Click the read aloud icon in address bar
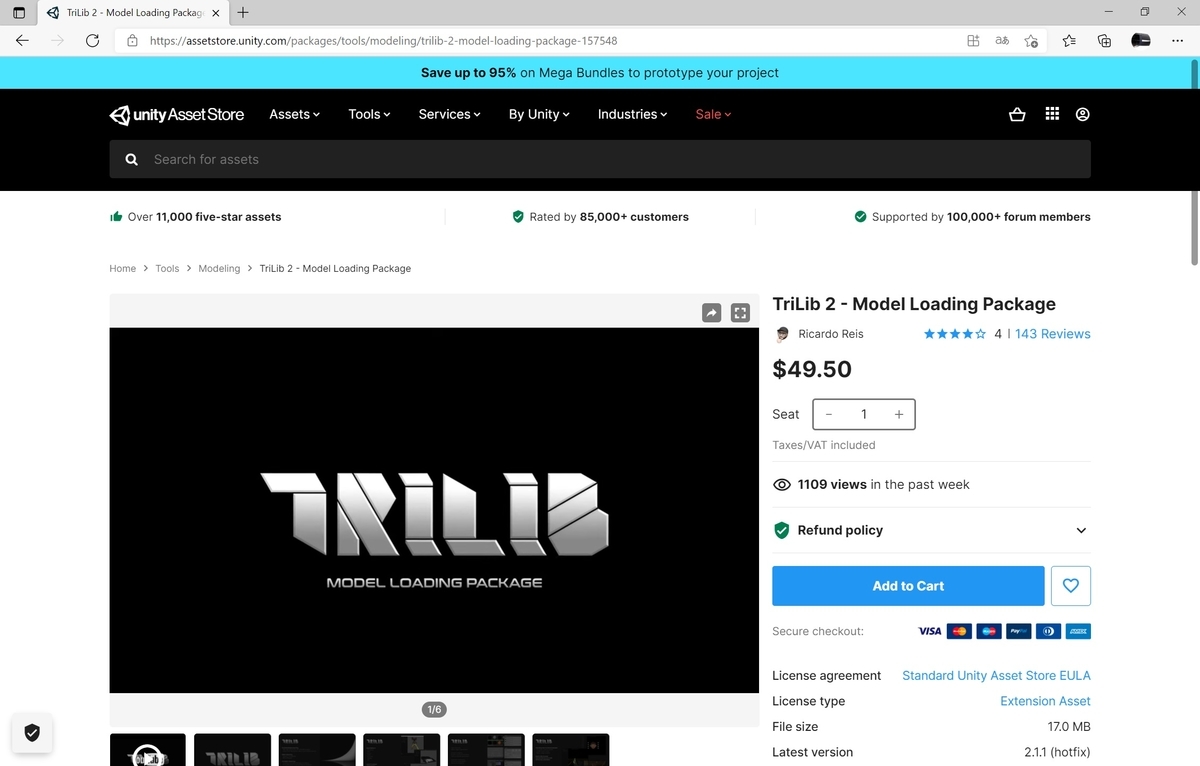The height and width of the screenshot is (766, 1200). (1001, 41)
